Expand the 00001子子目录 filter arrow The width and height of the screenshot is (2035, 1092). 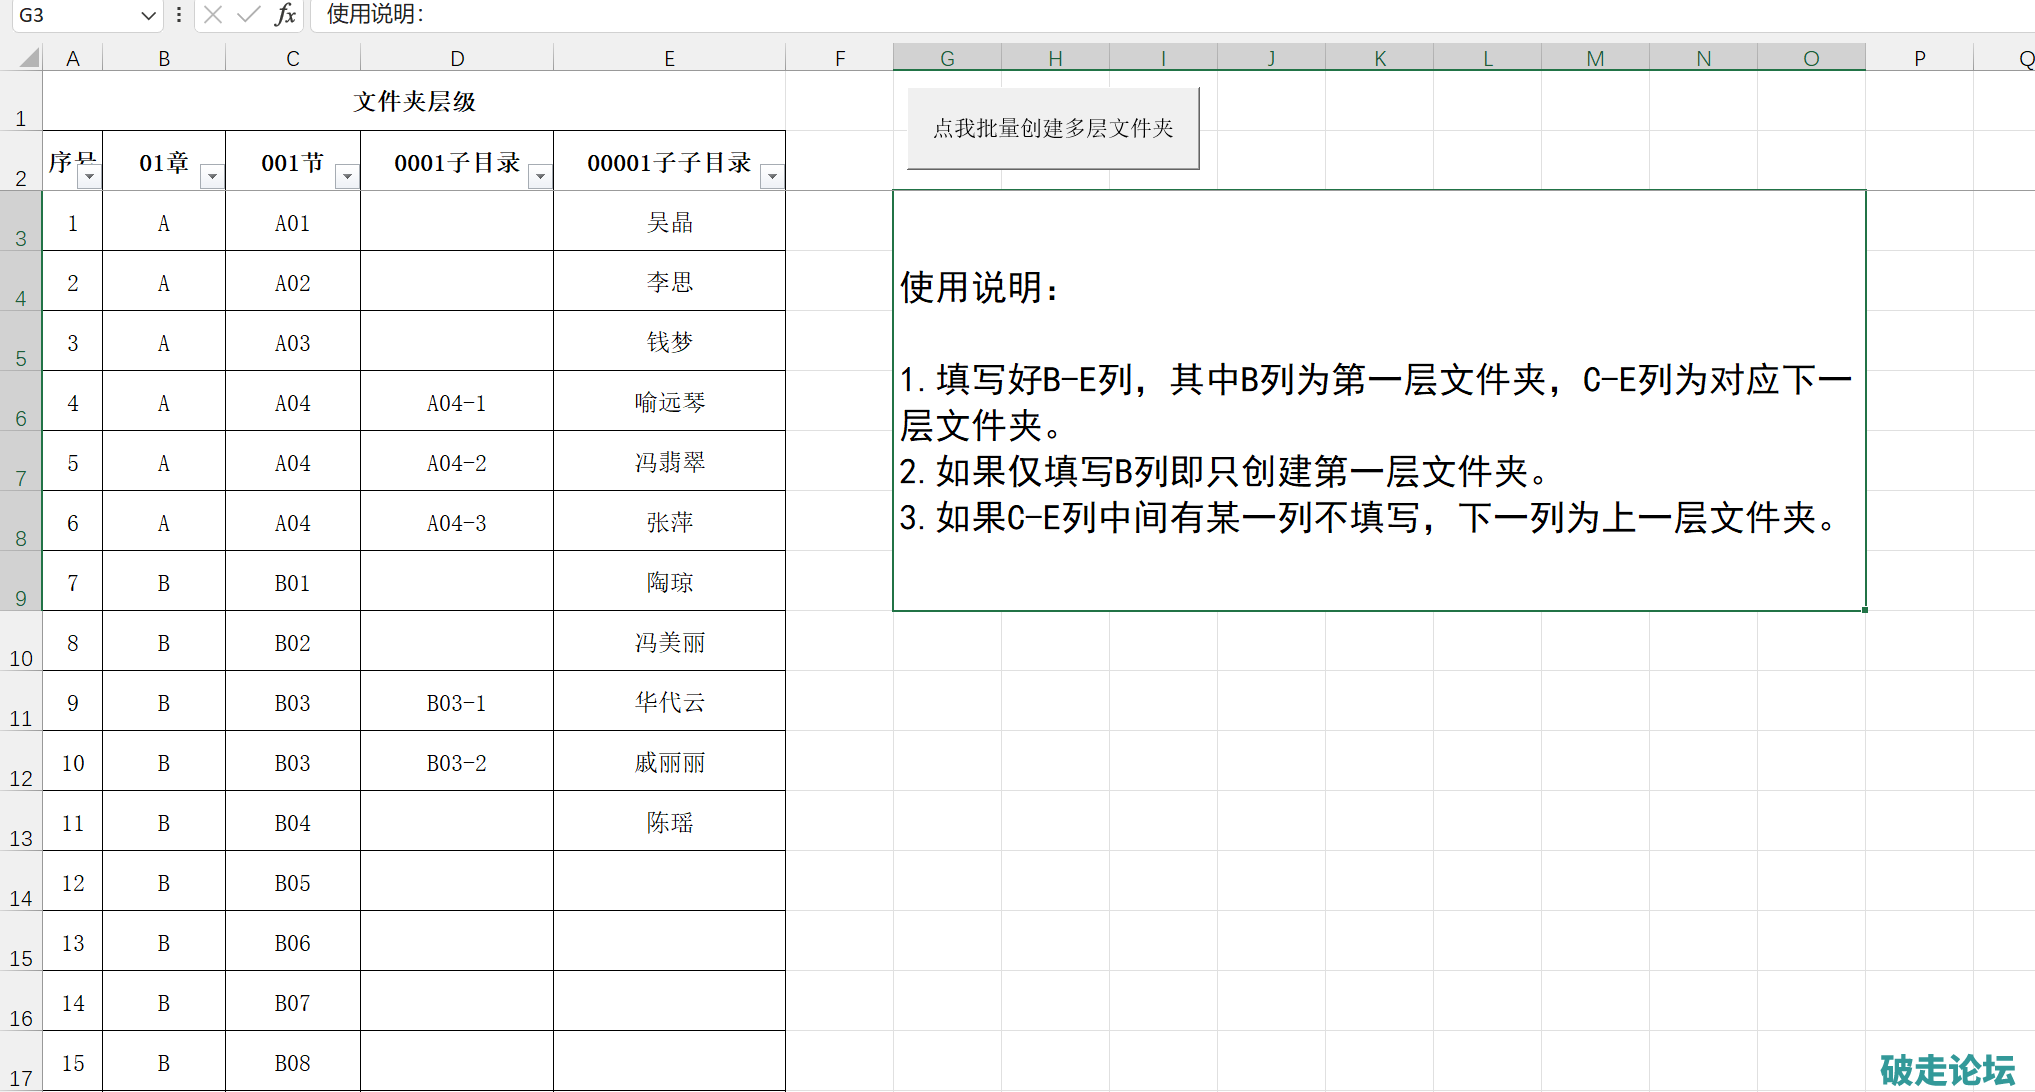pyautogui.click(x=772, y=177)
